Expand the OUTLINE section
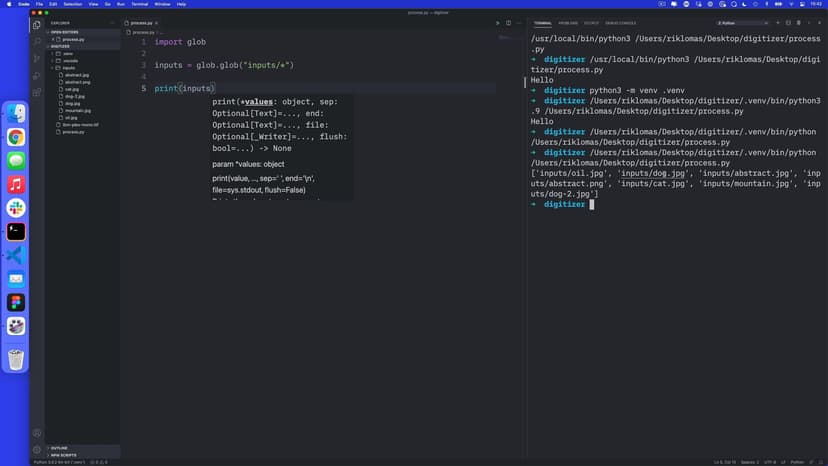Viewport: 828px width, 466px height. pyautogui.click(x=60, y=447)
